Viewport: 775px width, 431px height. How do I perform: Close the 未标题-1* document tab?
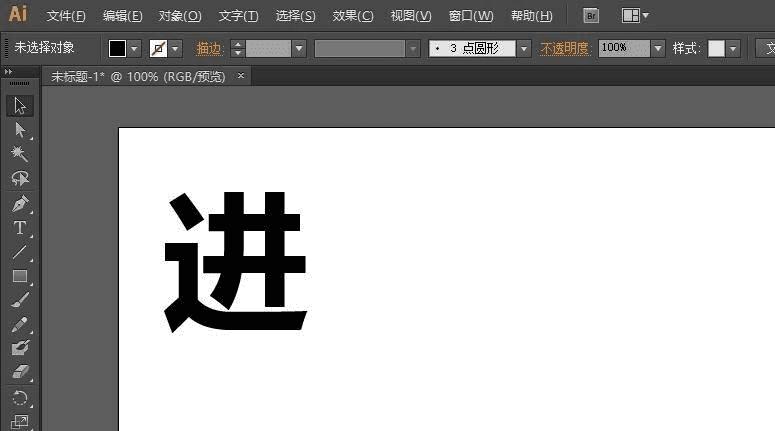tap(241, 76)
